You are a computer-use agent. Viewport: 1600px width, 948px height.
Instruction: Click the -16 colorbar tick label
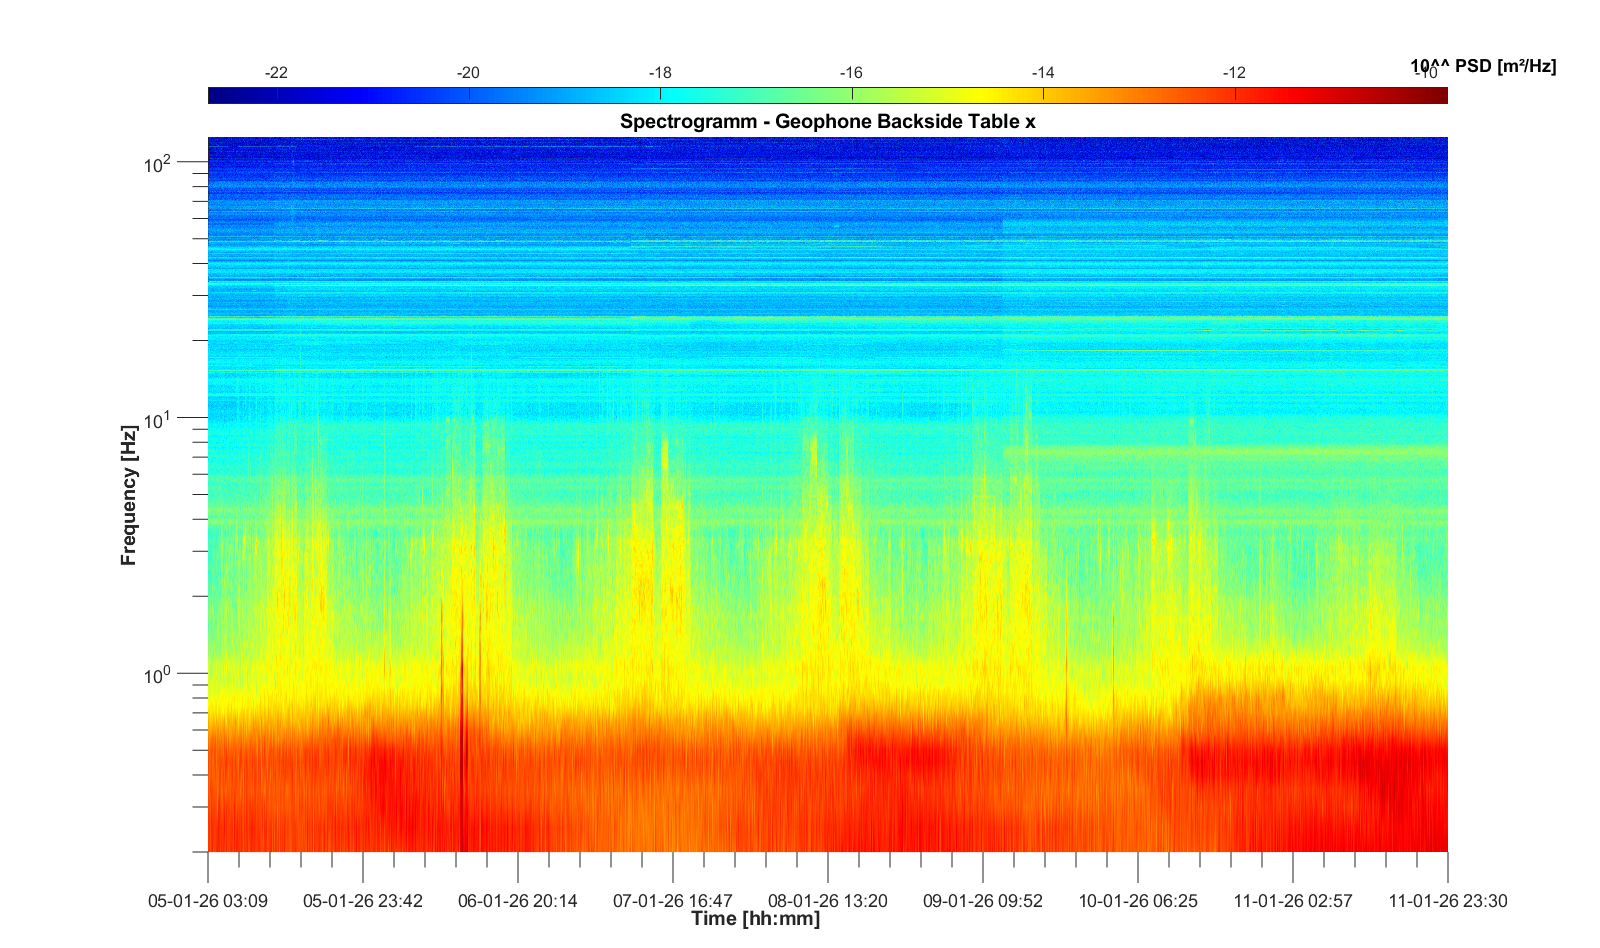[851, 73]
